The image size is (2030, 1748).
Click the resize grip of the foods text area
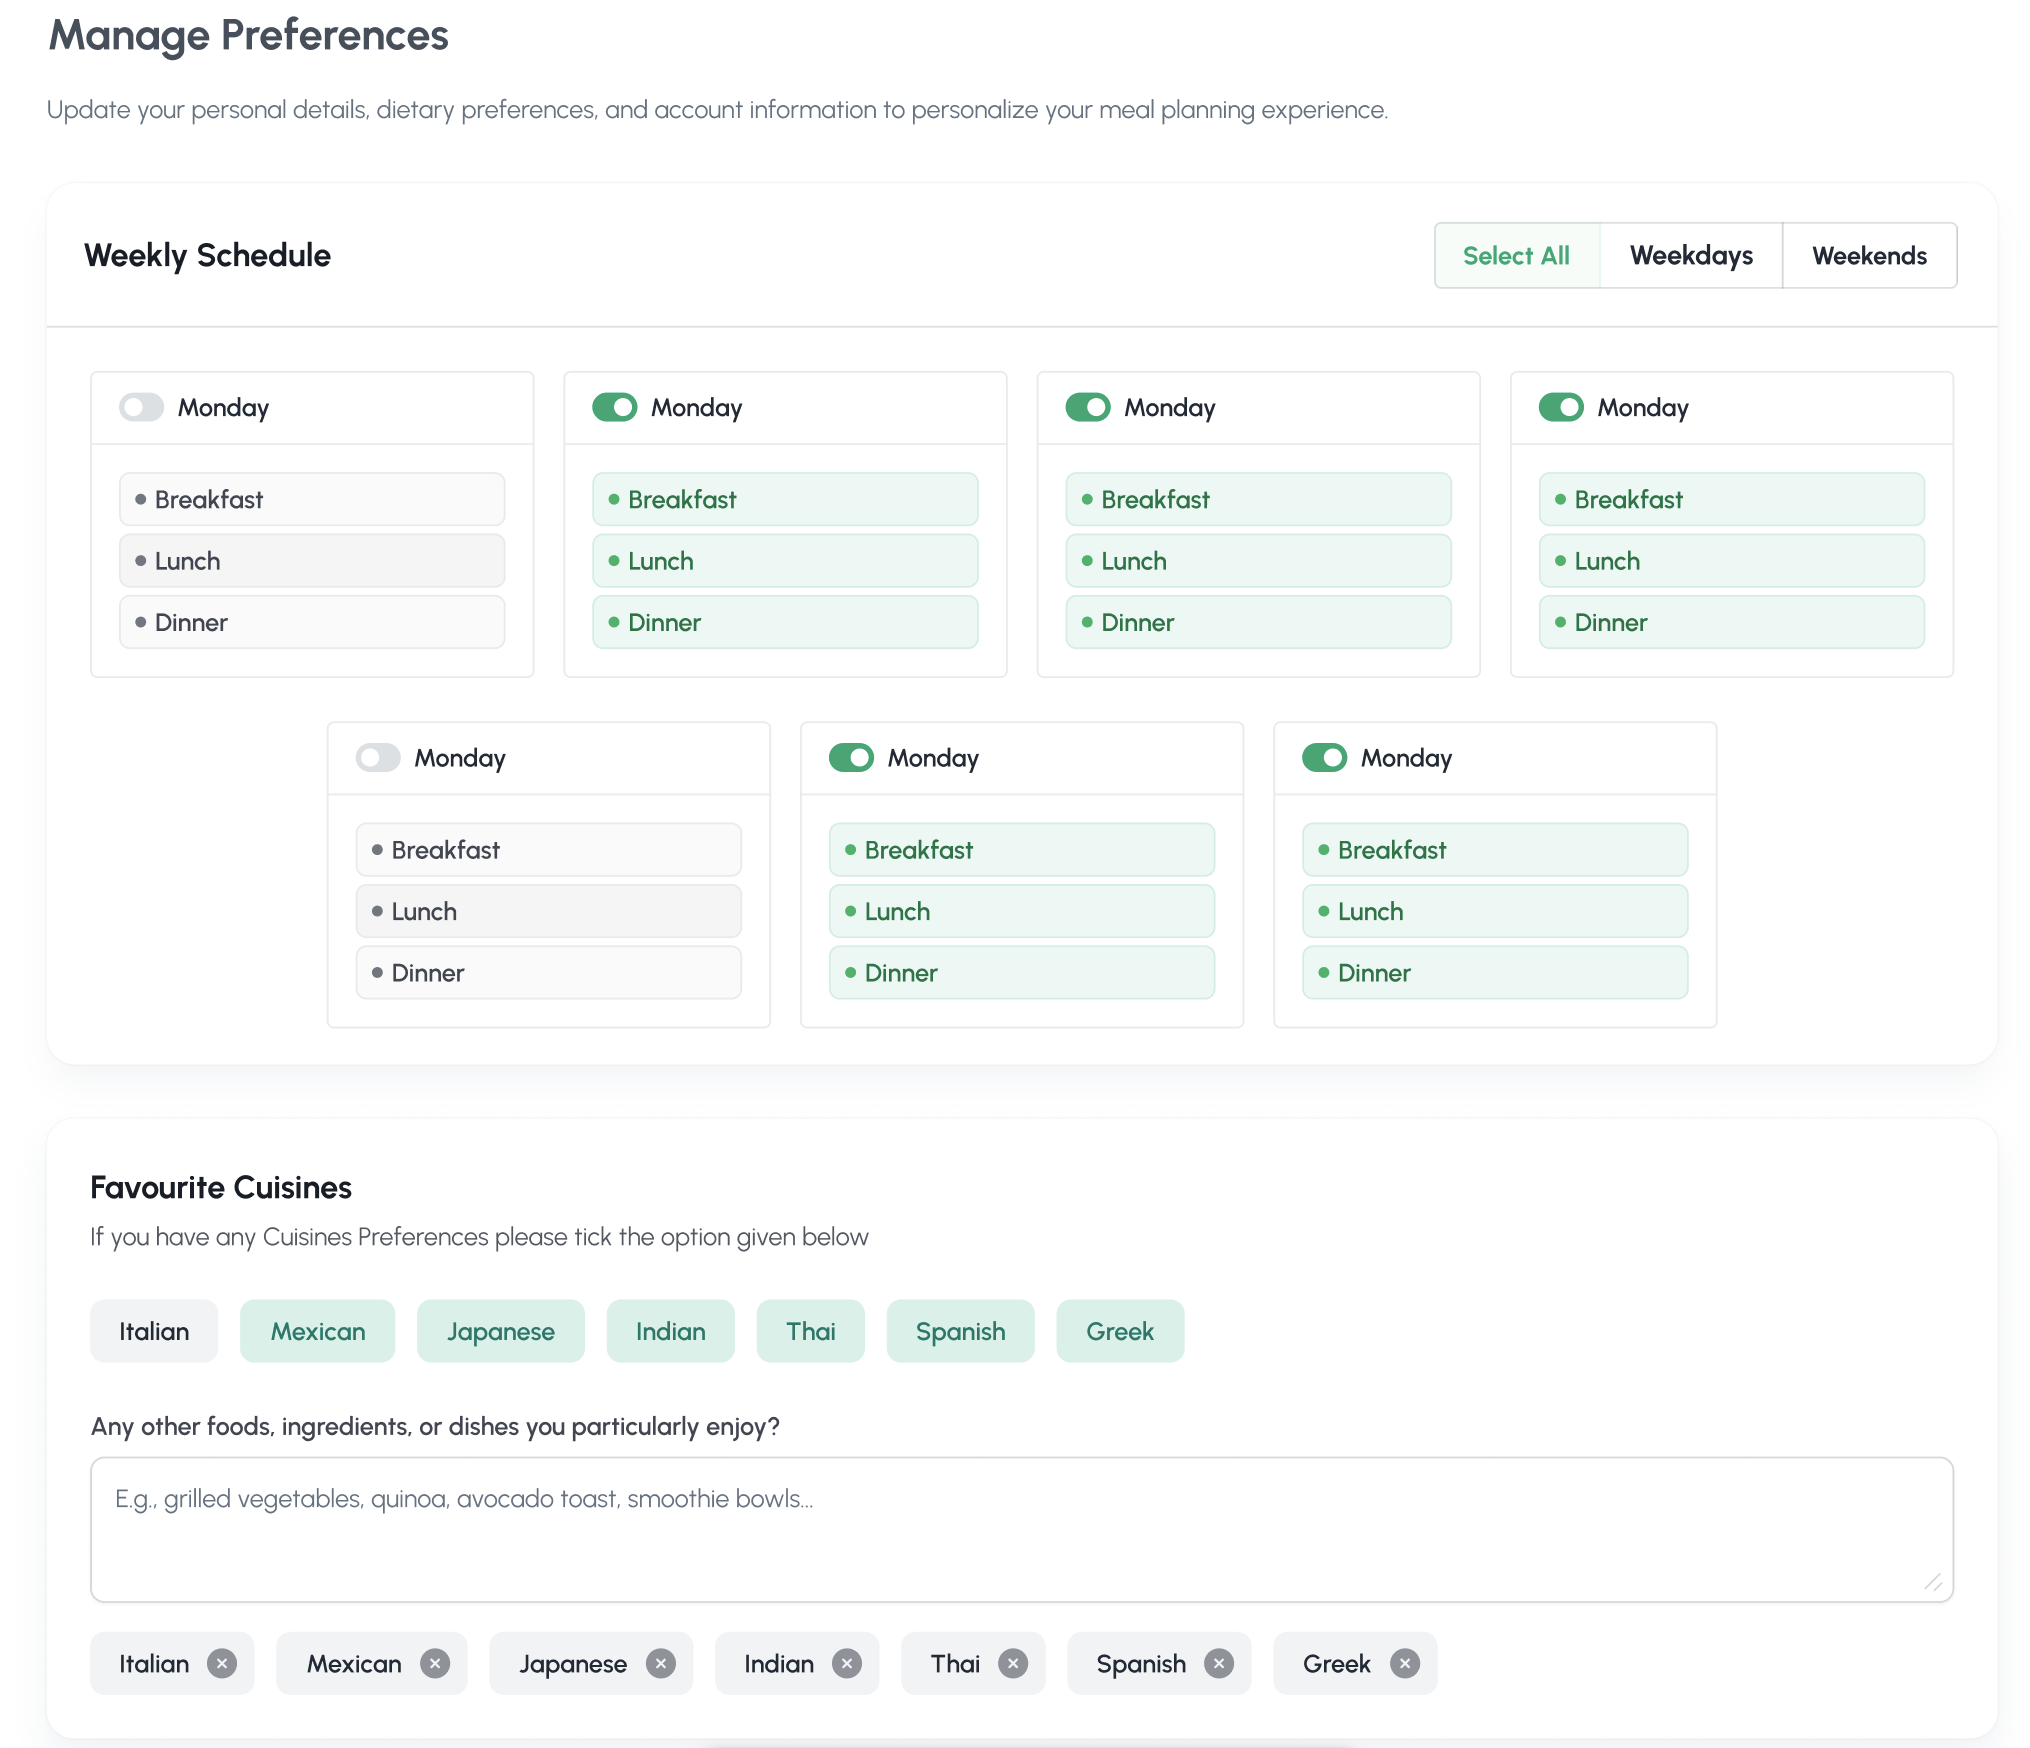tap(1933, 1582)
